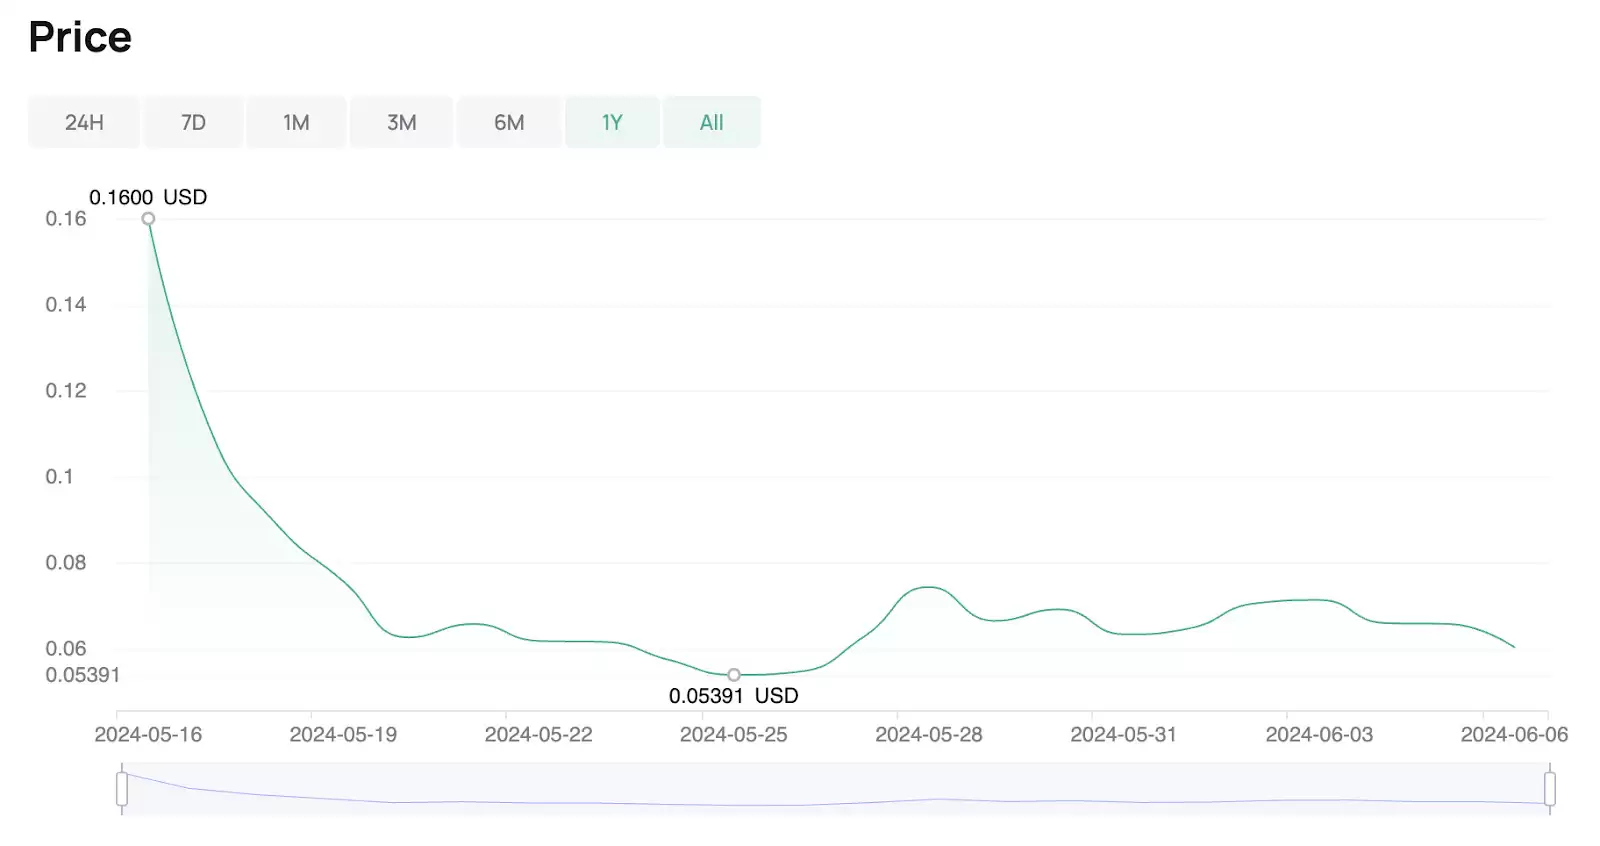1600x846 pixels.
Task: Click the Price heading
Action: click(80, 37)
